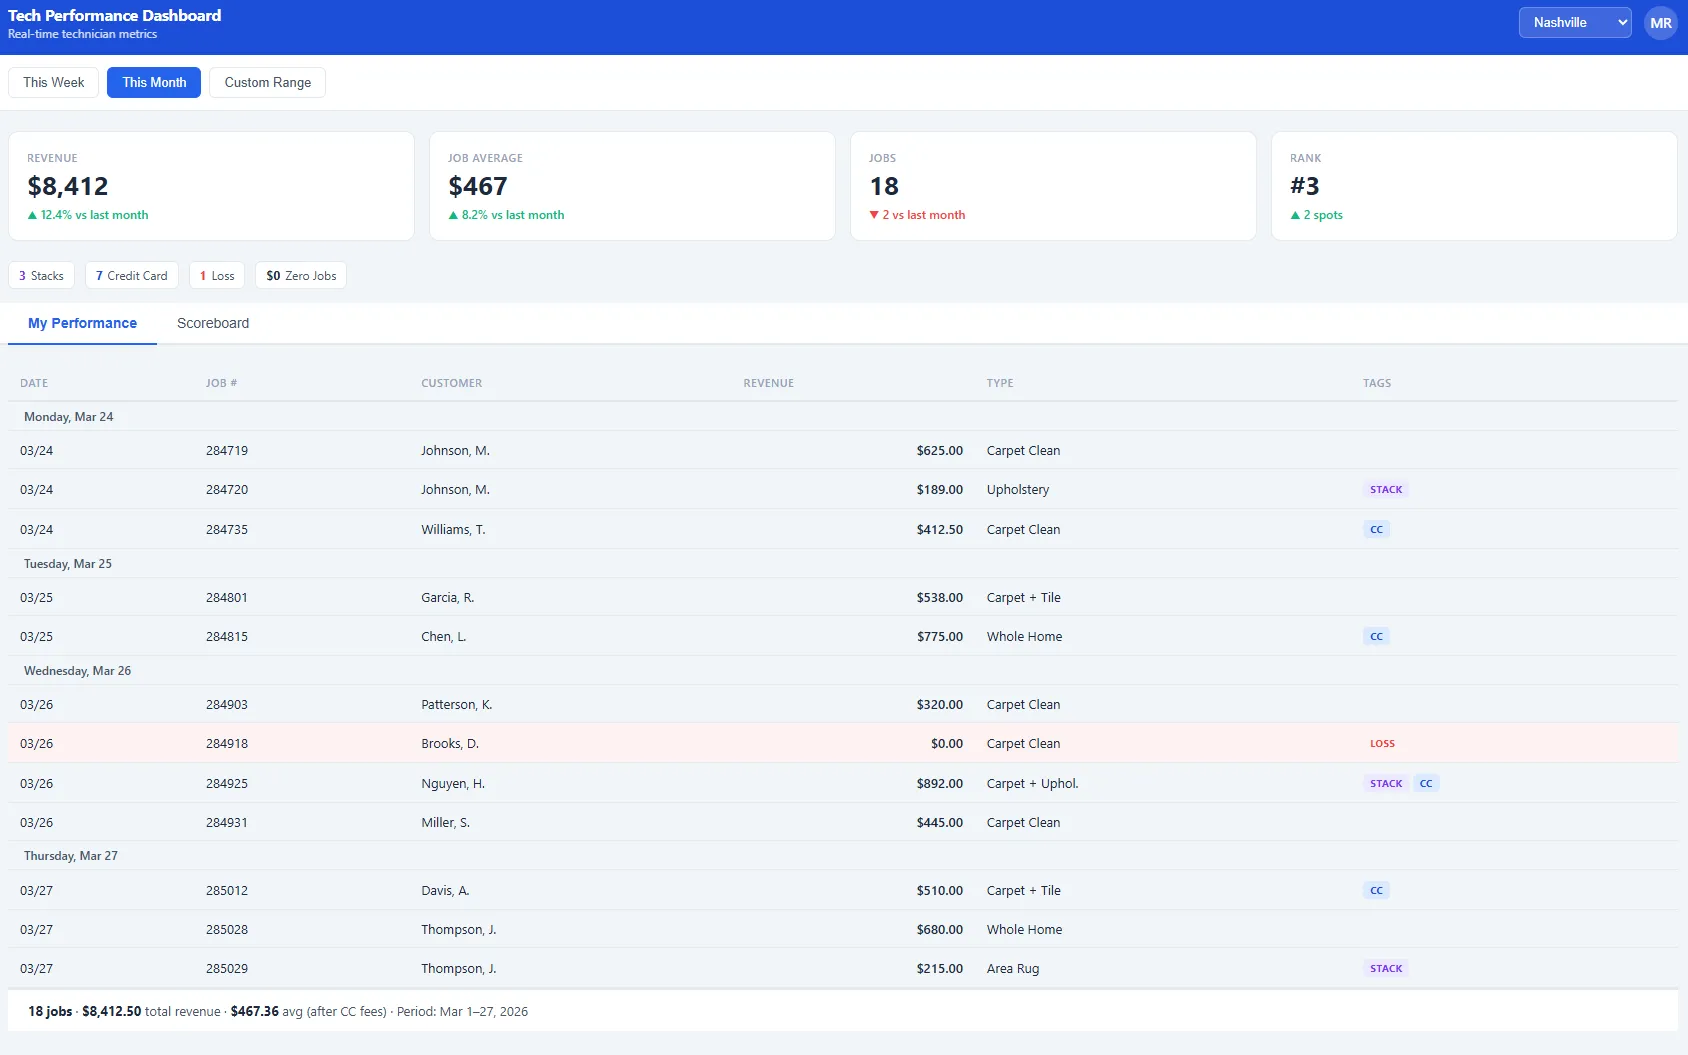Viewport: 1688px width, 1055px height.
Task: Click the CC tag on the Williams, T. row
Action: pos(1377,529)
